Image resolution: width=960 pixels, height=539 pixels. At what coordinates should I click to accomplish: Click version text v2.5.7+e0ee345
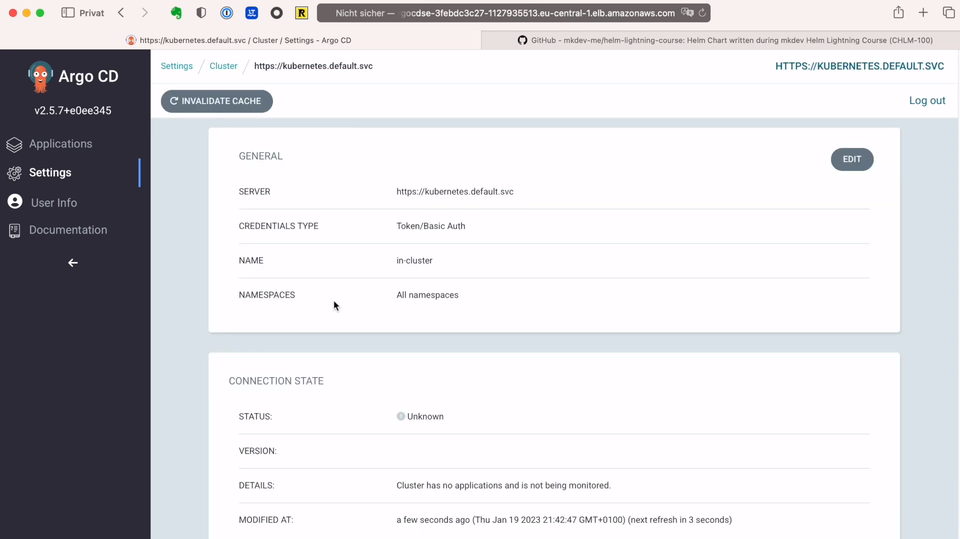pyautogui.click(x=73, y=111)
